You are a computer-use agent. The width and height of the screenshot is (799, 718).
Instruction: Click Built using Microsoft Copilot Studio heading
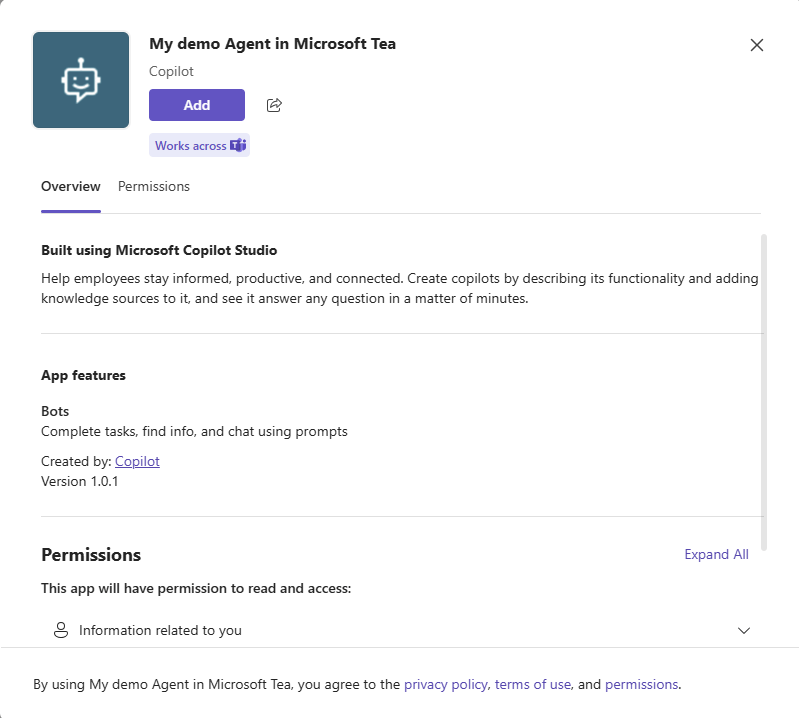tap(159, 250)
